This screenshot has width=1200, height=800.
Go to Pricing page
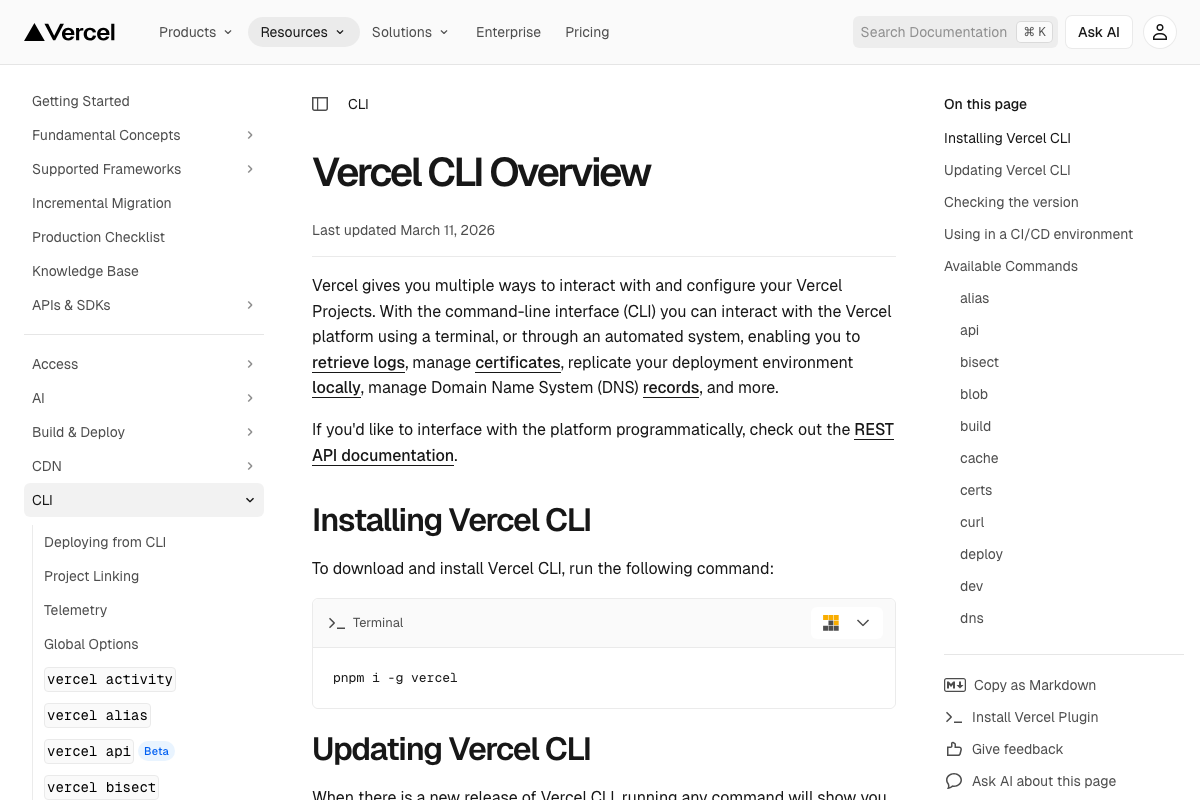587,32
